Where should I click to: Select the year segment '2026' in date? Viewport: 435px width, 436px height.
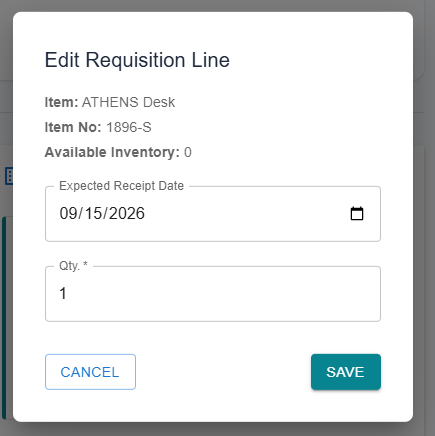(127, 213)
